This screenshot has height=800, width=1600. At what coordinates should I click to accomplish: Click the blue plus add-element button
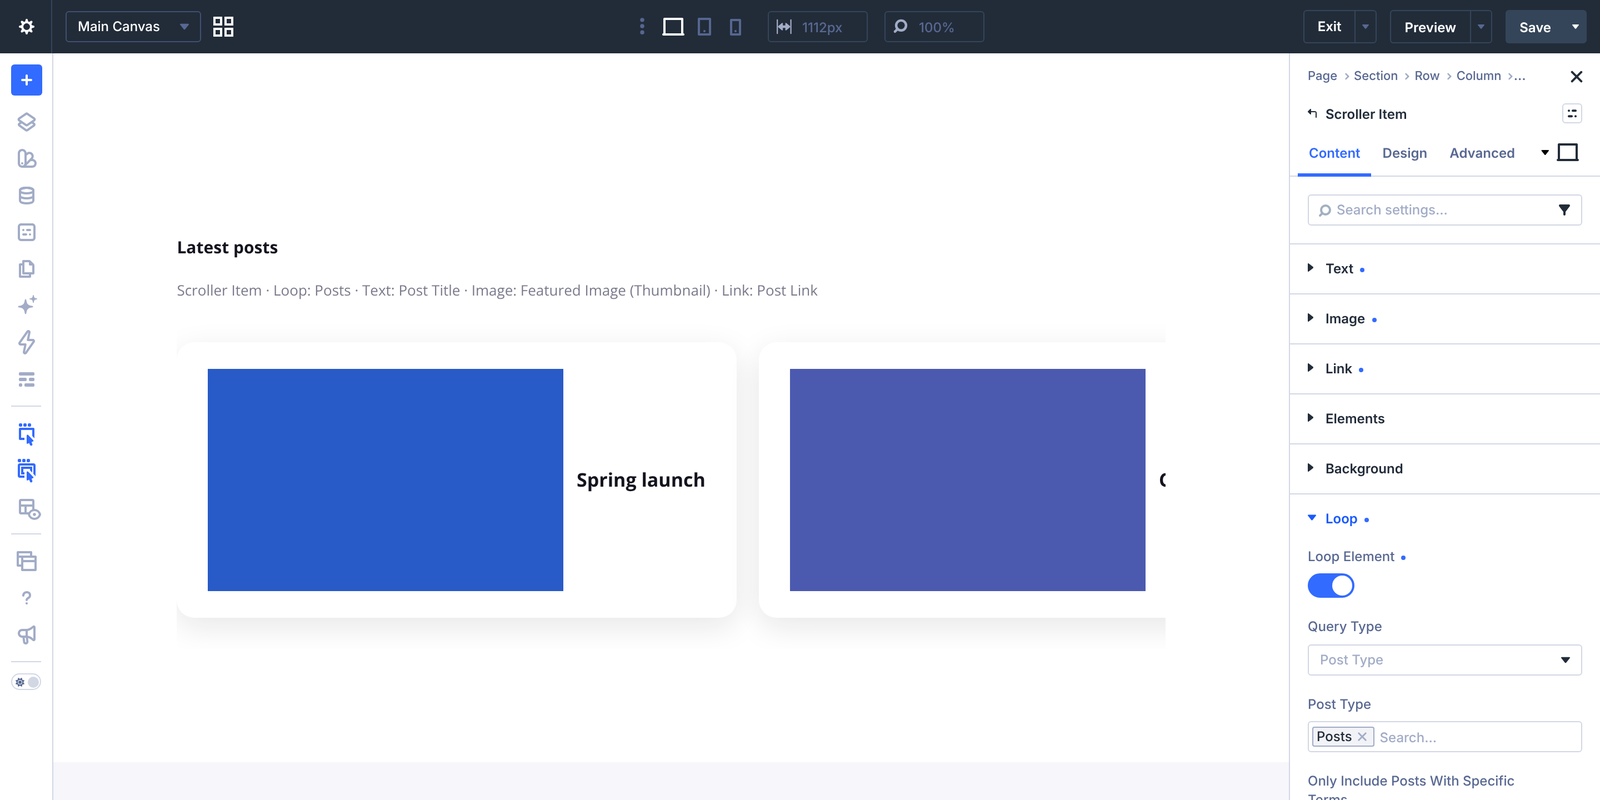26,80
